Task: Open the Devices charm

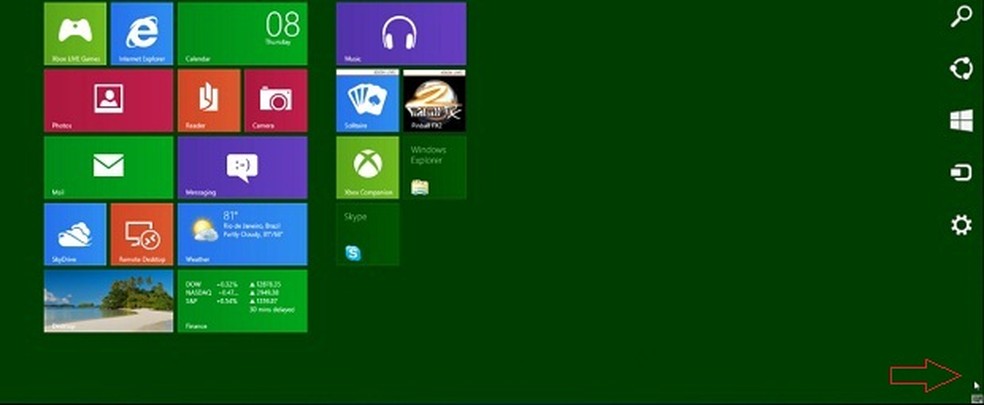Action: [x=961, y=172]
